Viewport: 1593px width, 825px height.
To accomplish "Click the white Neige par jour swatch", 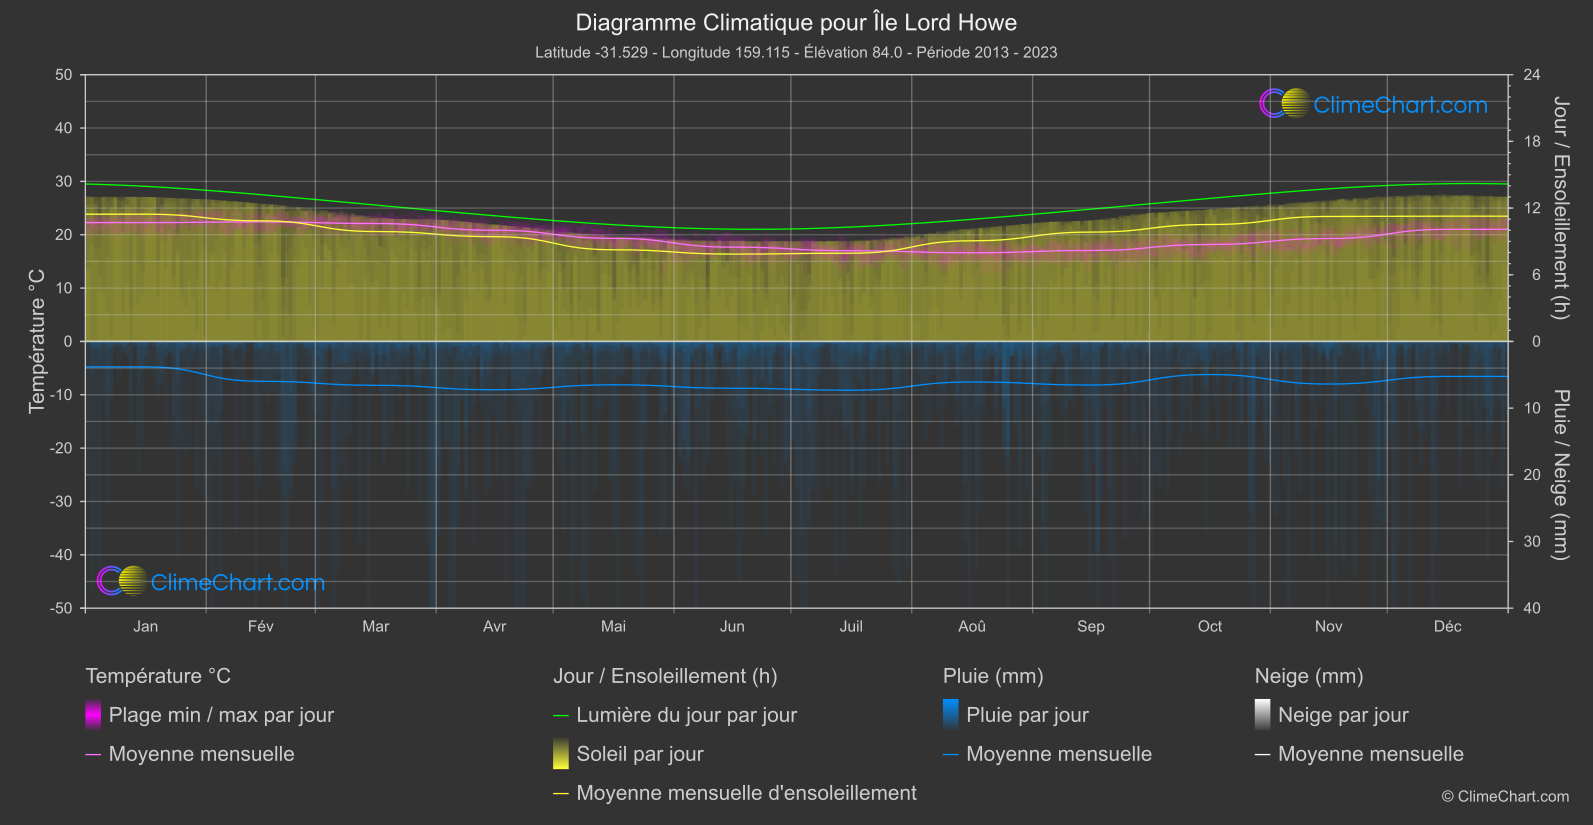I will click(1263, 715).
